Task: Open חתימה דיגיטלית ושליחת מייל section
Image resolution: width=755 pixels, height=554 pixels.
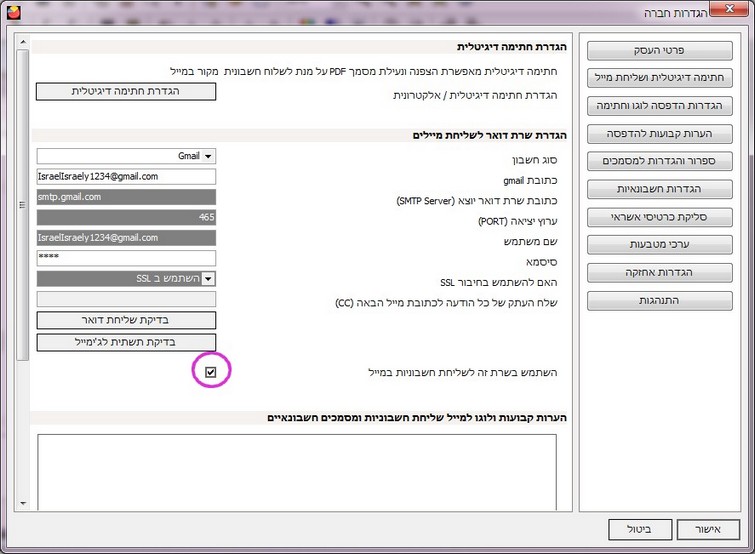Action: pos(660,78)
